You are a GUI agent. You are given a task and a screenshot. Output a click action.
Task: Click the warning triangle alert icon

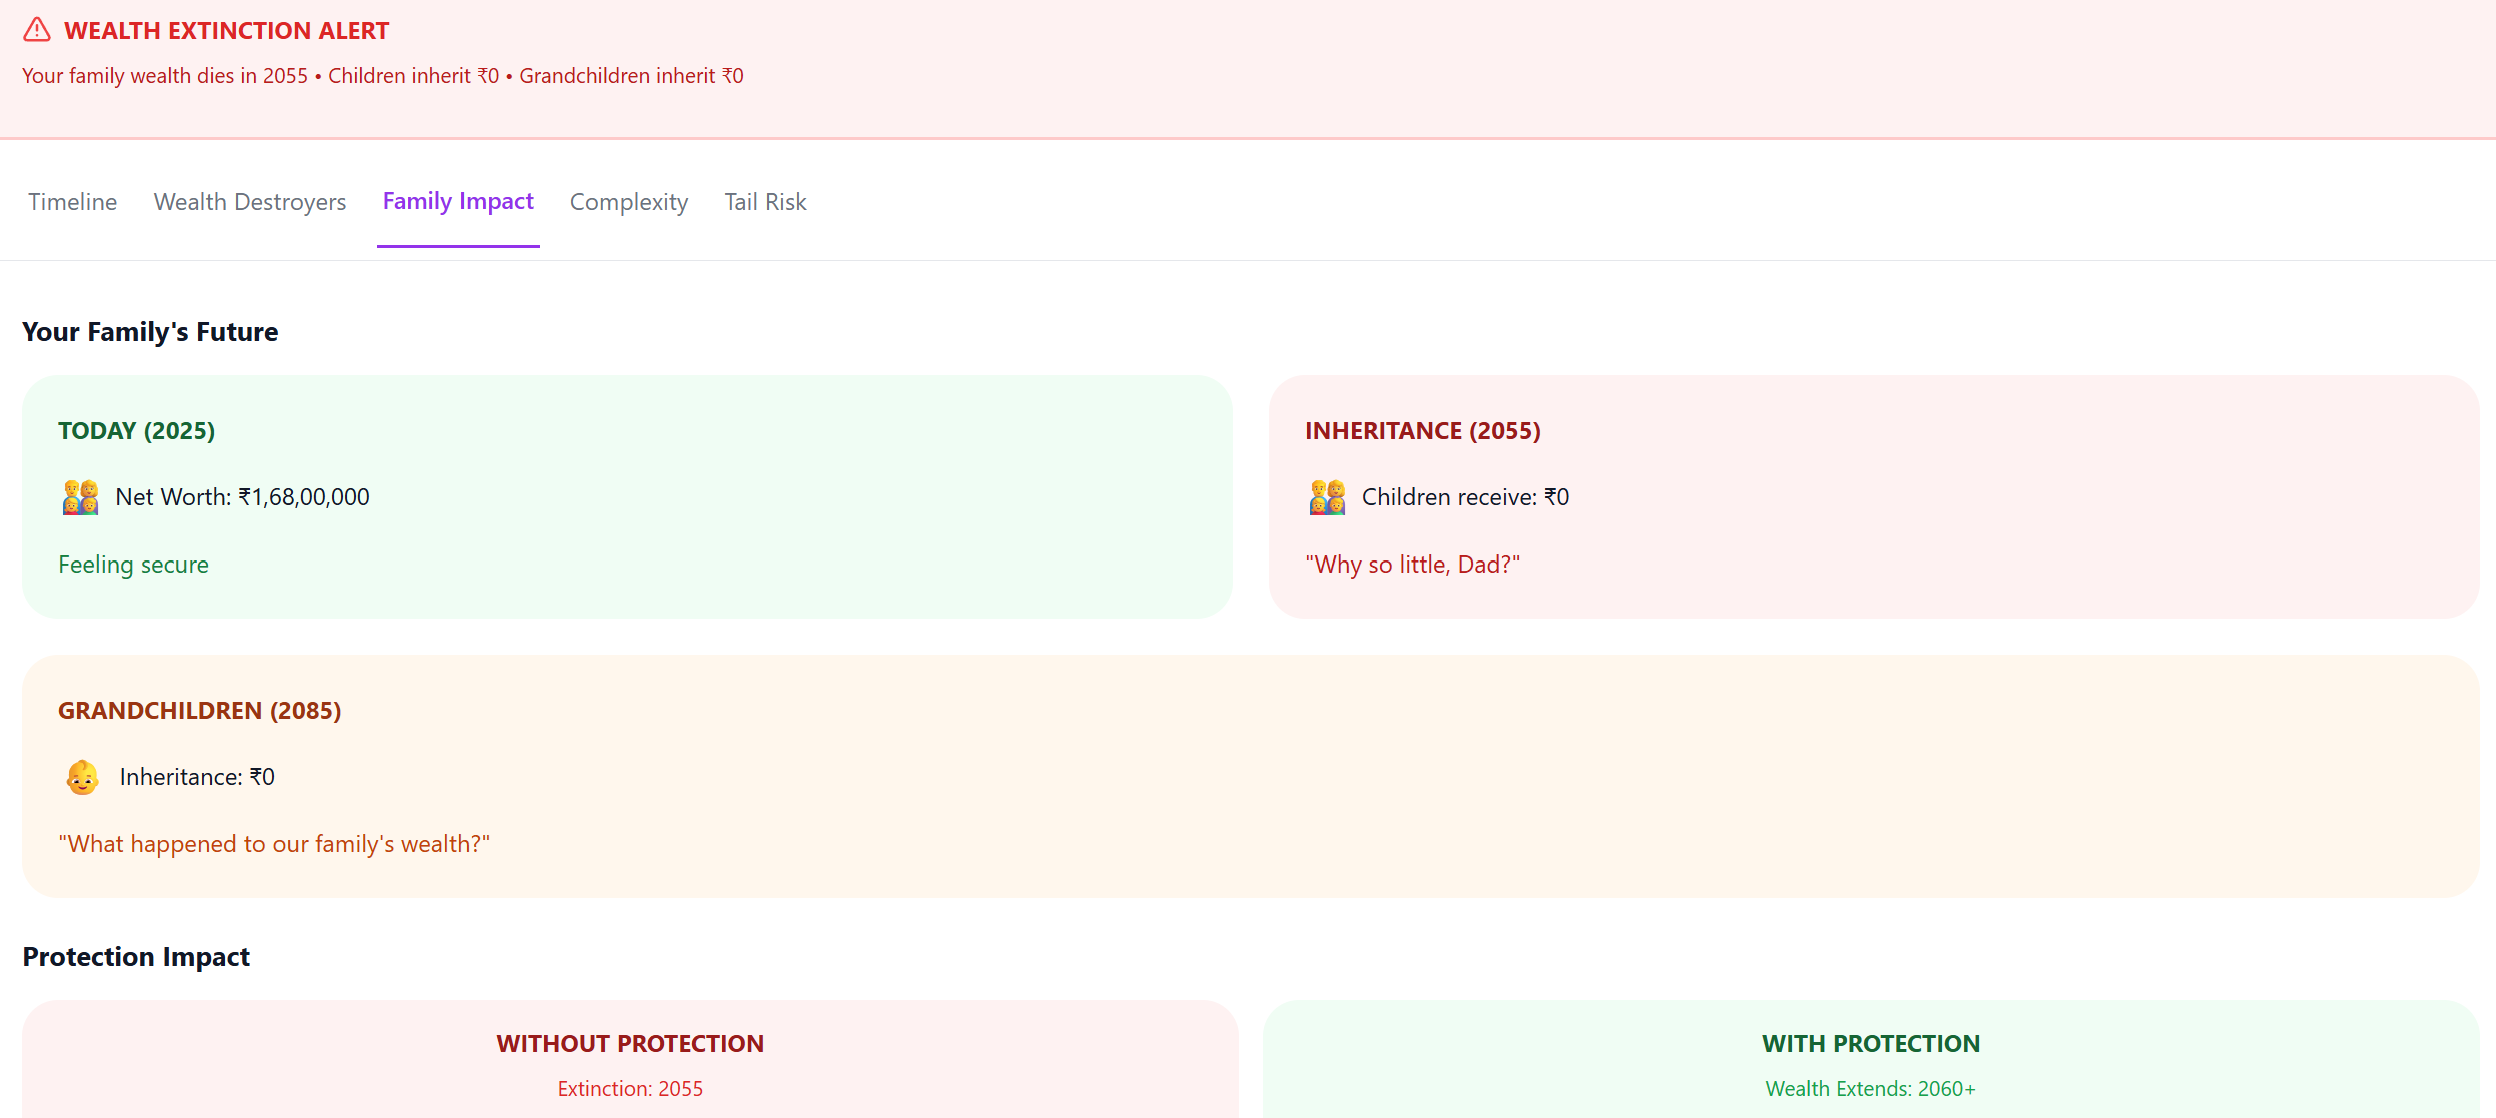tap(37, 30)
